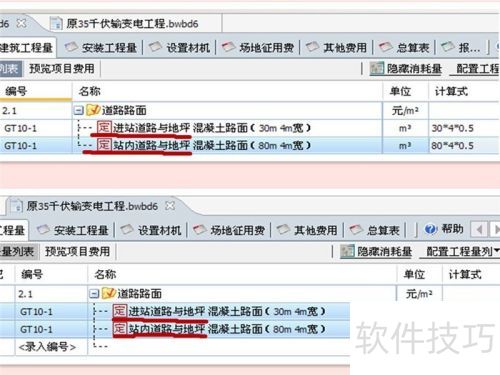Open the 场地征用费 tab in the bottom window
Image resolution: width=500 pixels, height=375 pixels.
pos(230,230)
